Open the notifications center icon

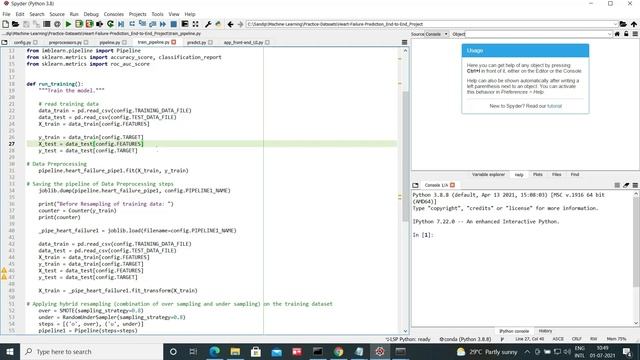(x=627, y=351)
